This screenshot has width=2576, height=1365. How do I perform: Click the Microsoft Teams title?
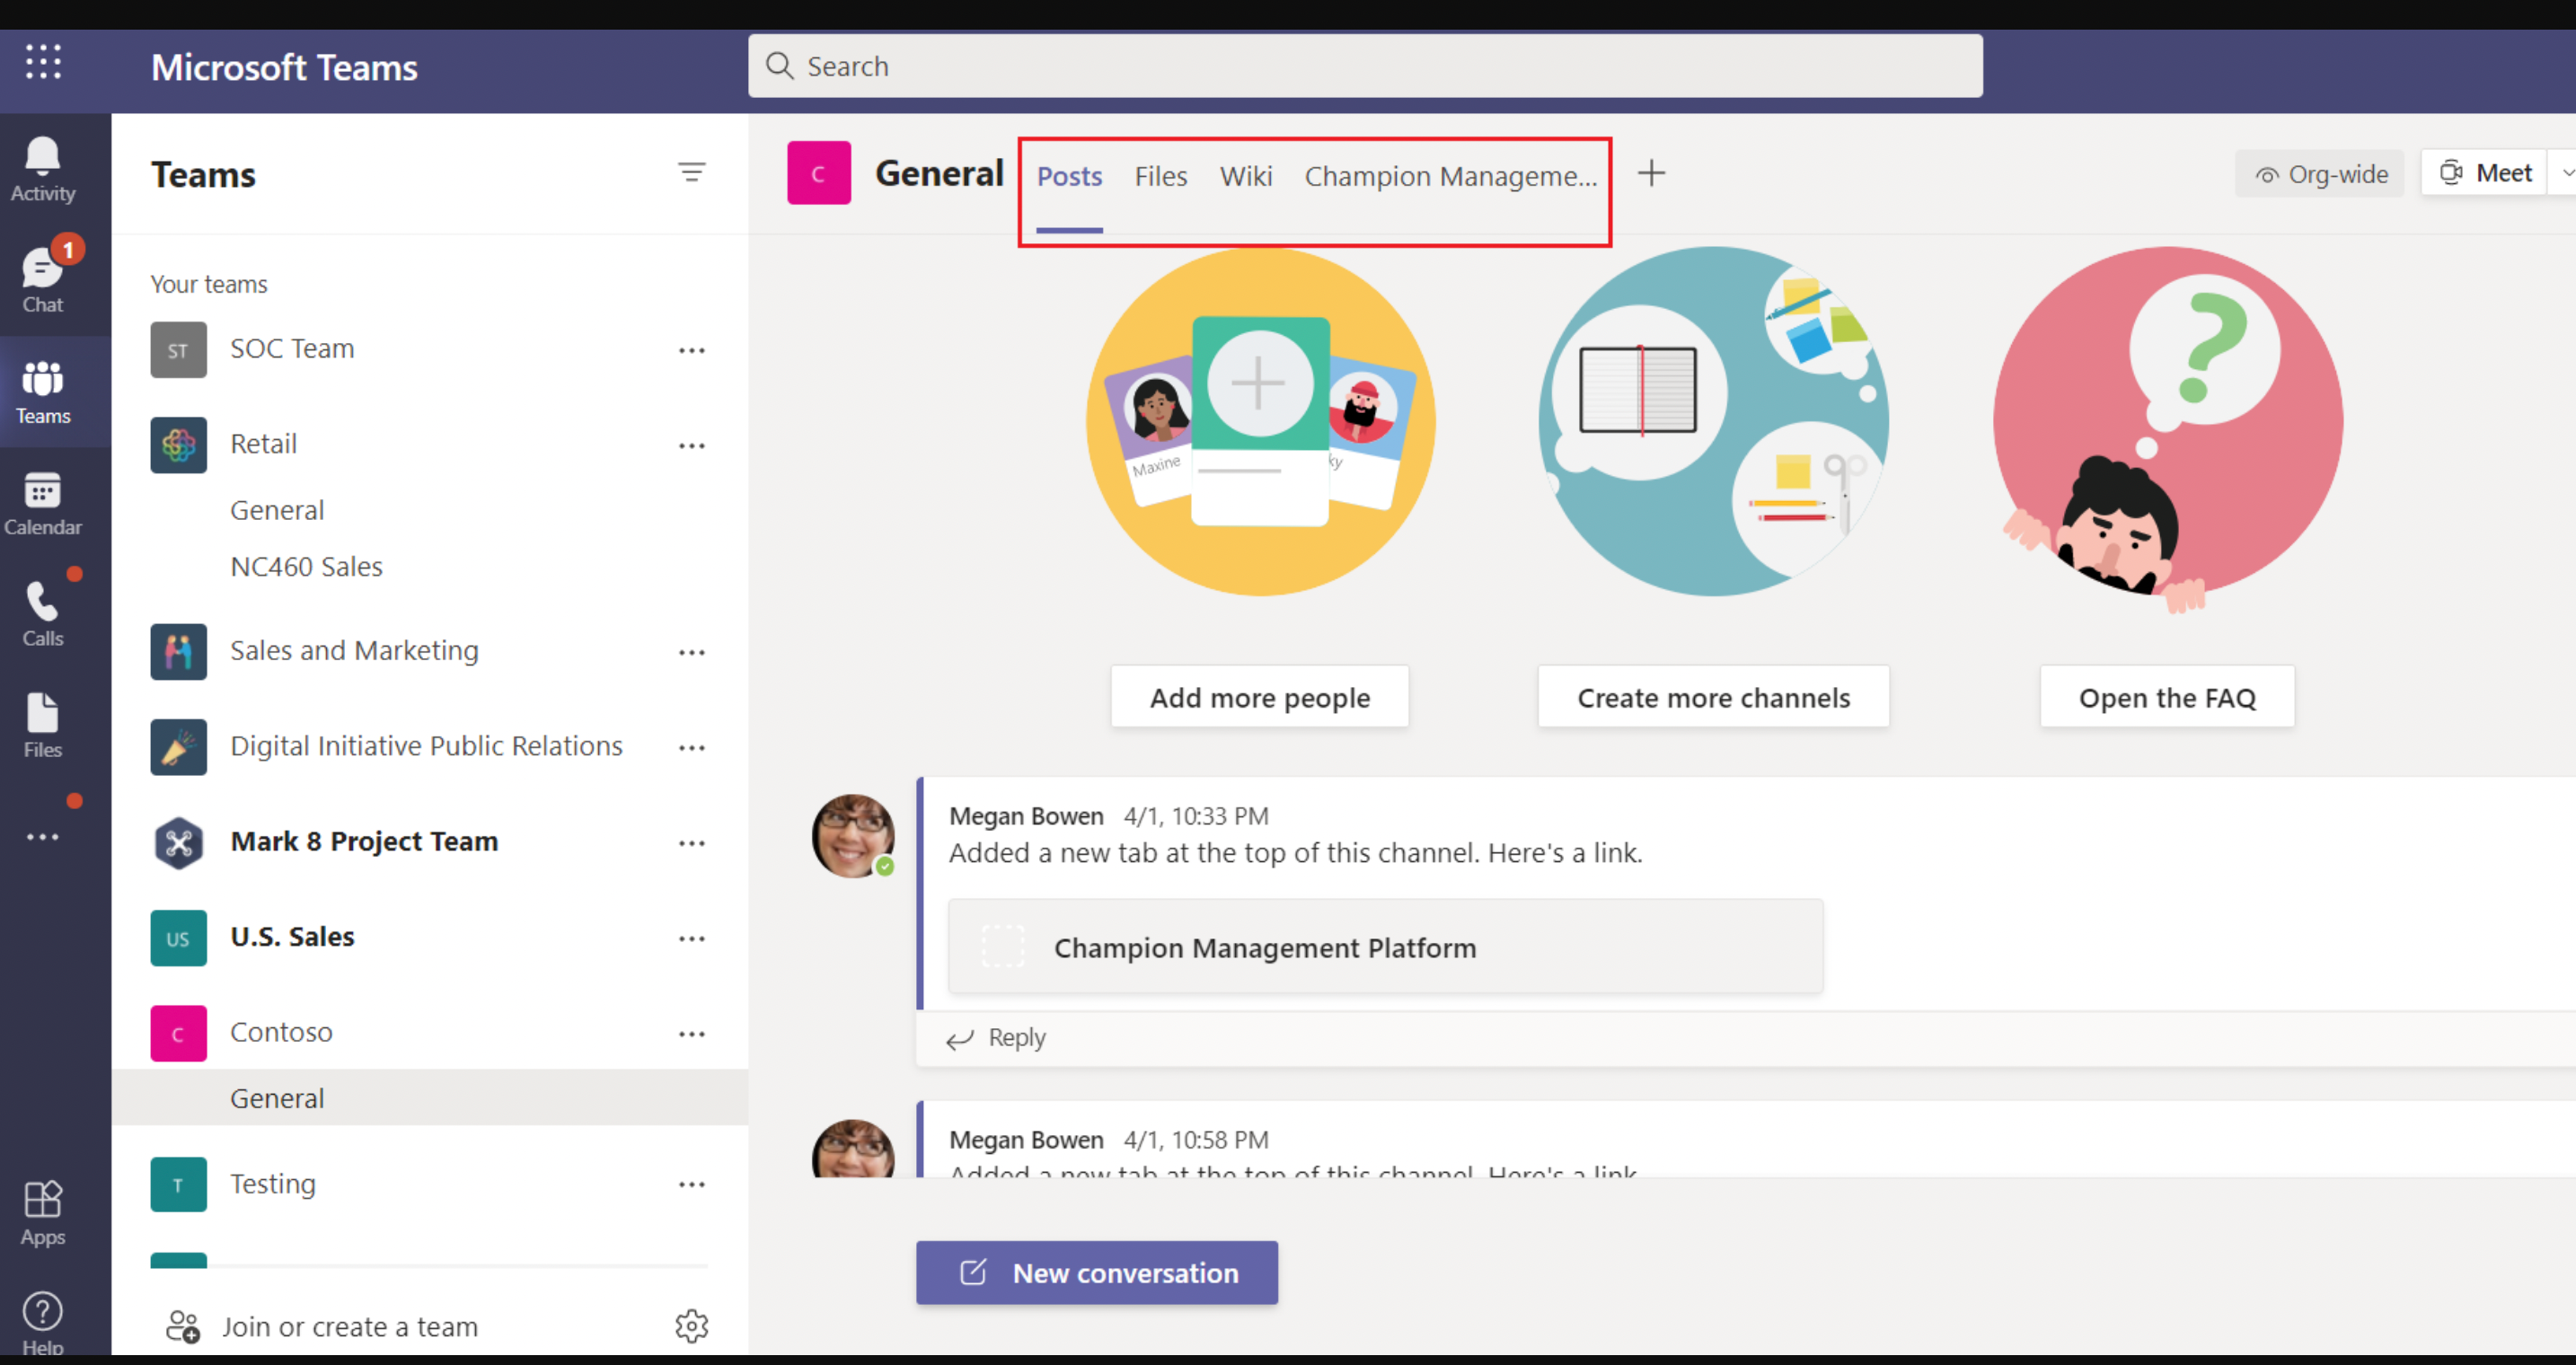(284, 67)
